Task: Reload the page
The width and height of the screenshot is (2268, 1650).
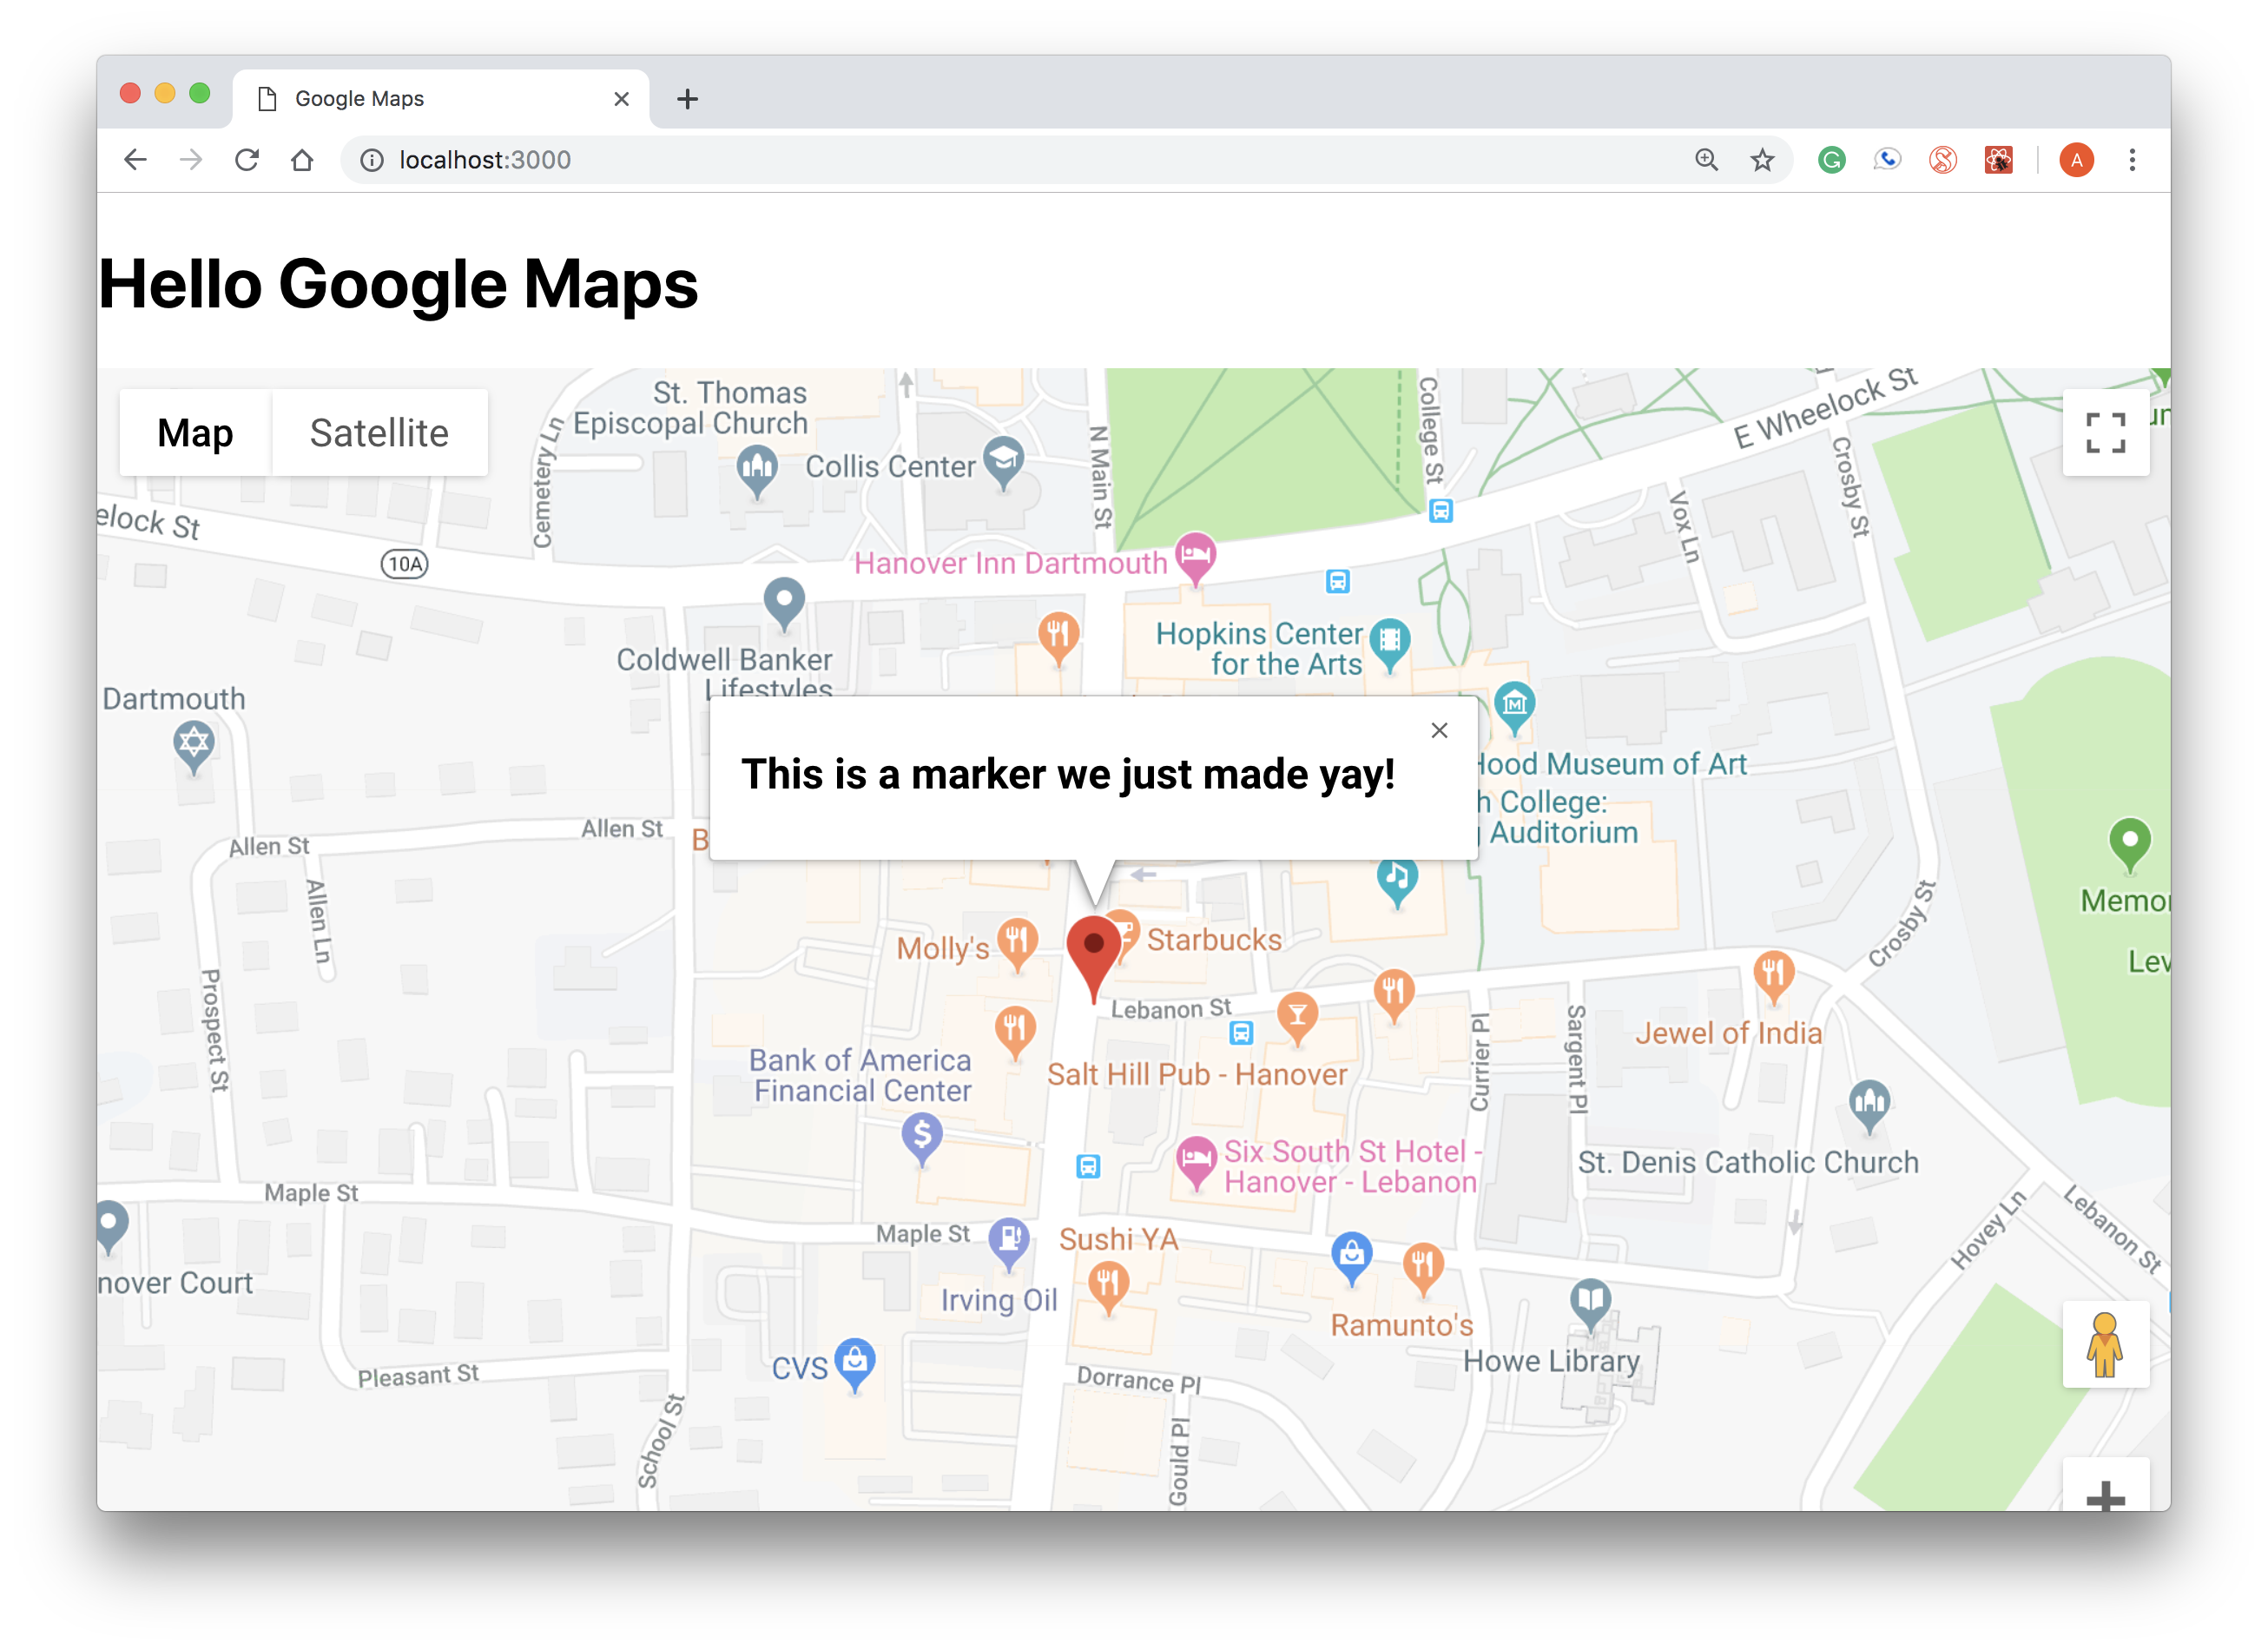Action: (247, 160)
